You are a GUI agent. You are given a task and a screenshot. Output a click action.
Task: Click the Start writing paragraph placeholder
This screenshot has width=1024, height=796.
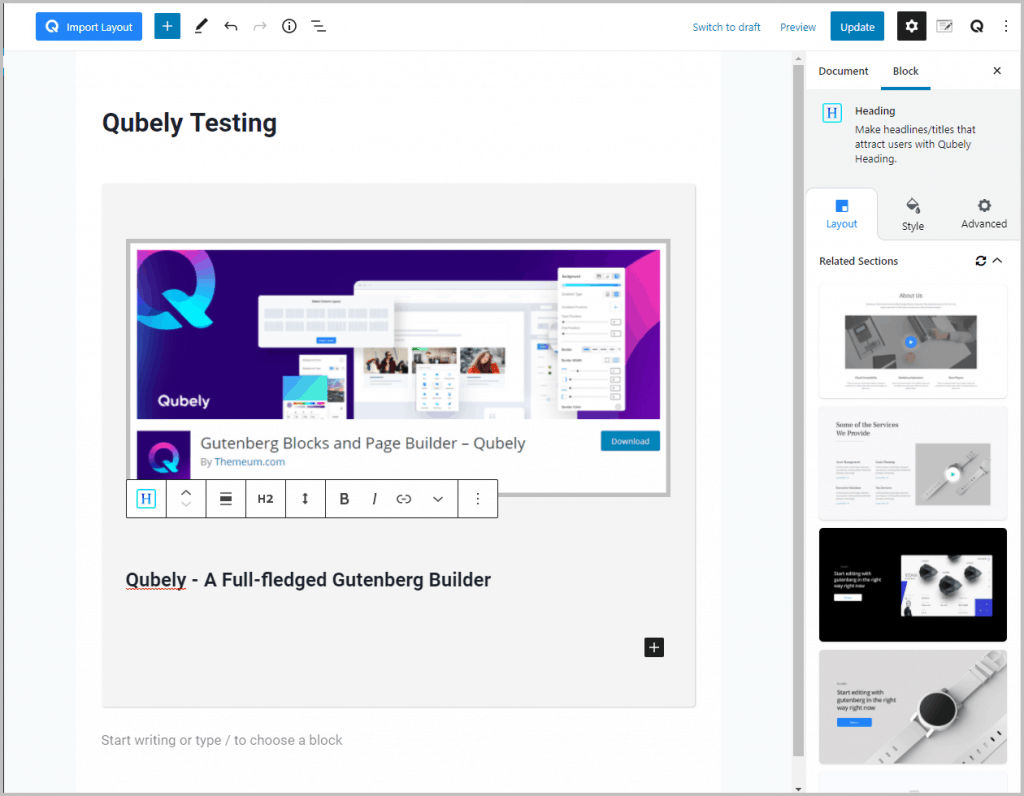click(221, 740)
